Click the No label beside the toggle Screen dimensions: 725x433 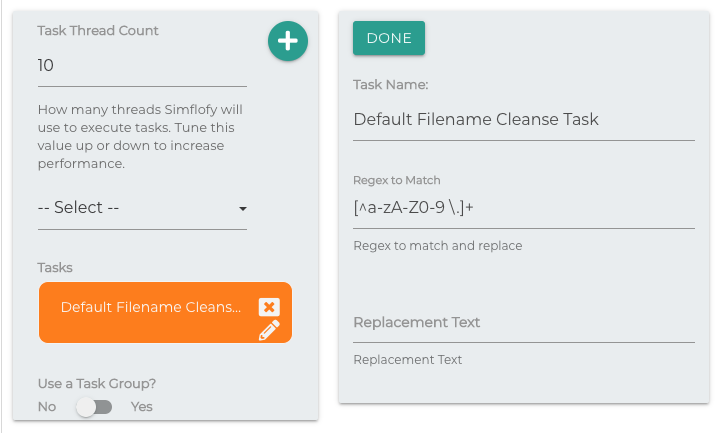tap(47, 407)
